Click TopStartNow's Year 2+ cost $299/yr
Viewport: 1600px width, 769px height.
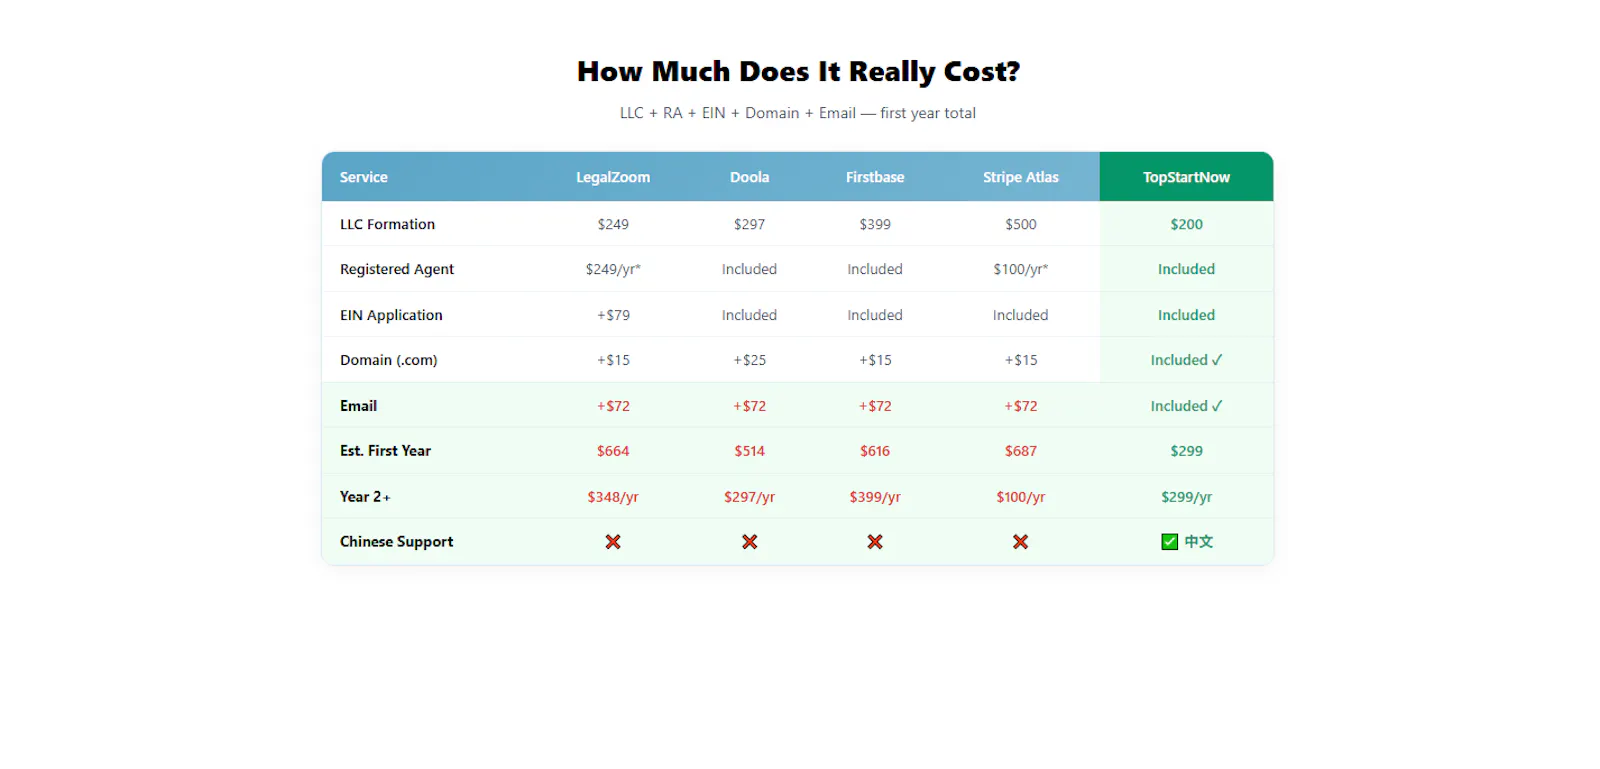click(1186, 497)
